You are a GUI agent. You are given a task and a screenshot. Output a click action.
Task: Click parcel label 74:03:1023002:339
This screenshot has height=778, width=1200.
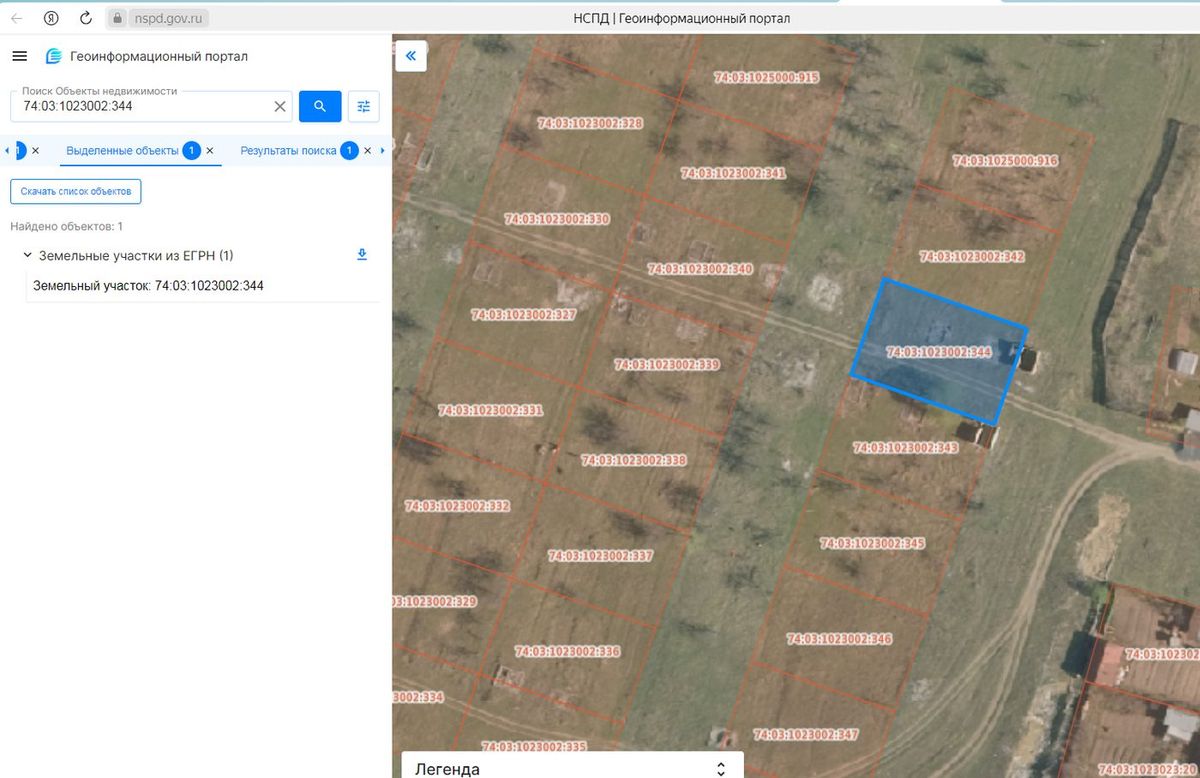click(x=666, y=365)
